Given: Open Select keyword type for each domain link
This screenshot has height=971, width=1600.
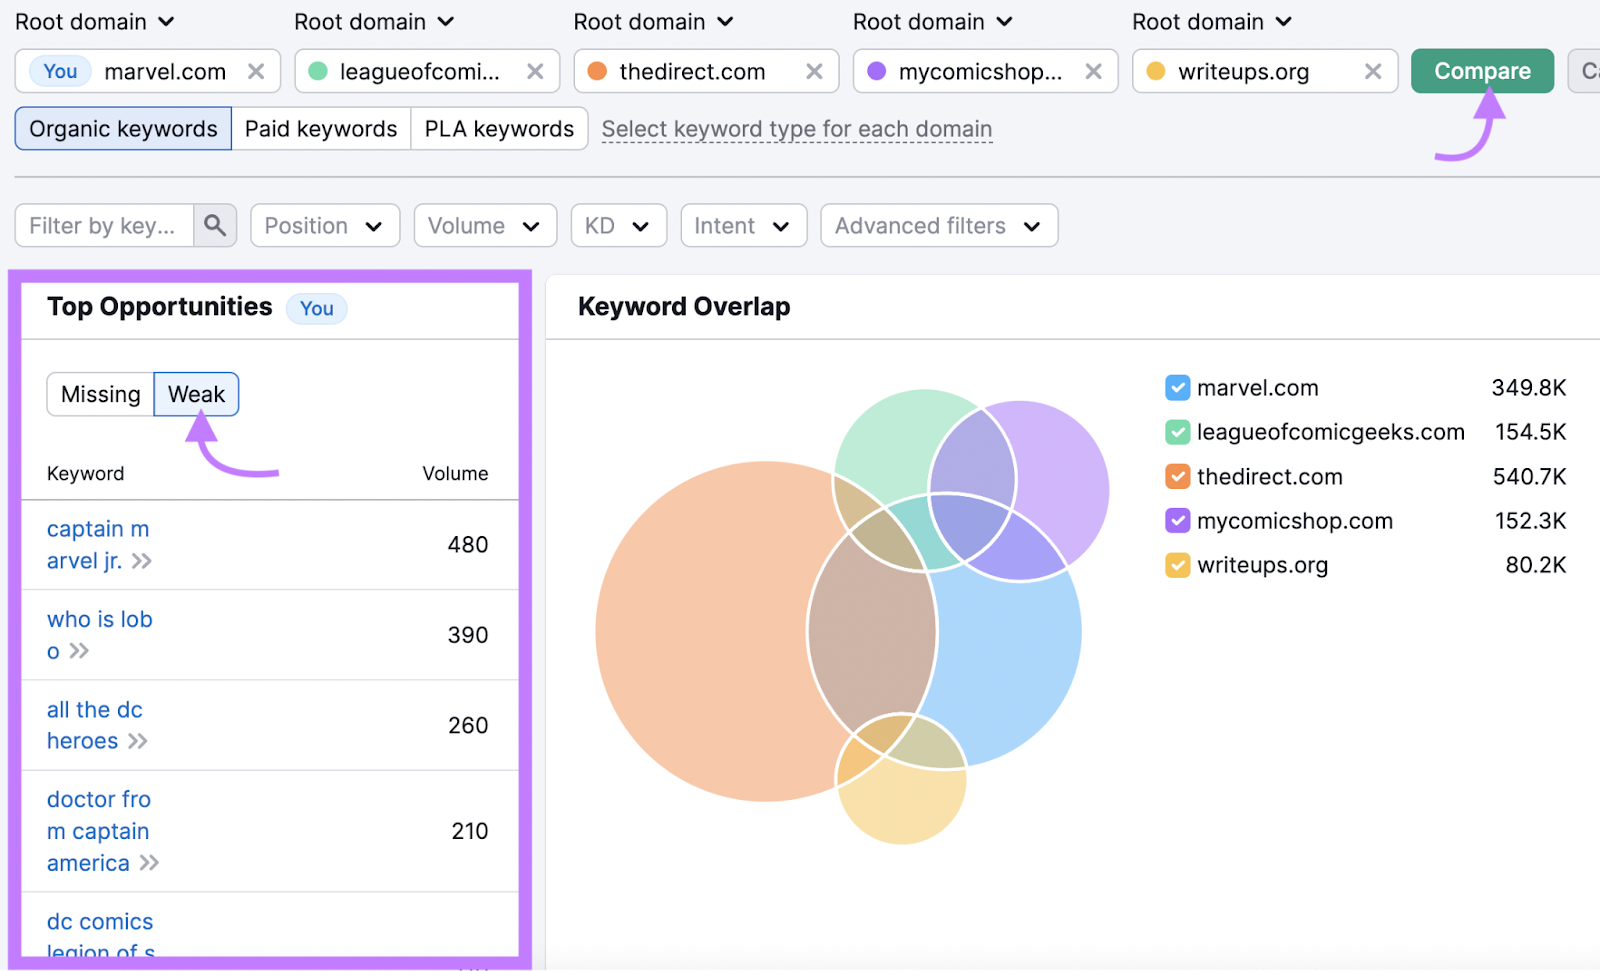Looking at the screenshot, I should tap(796, 129).
